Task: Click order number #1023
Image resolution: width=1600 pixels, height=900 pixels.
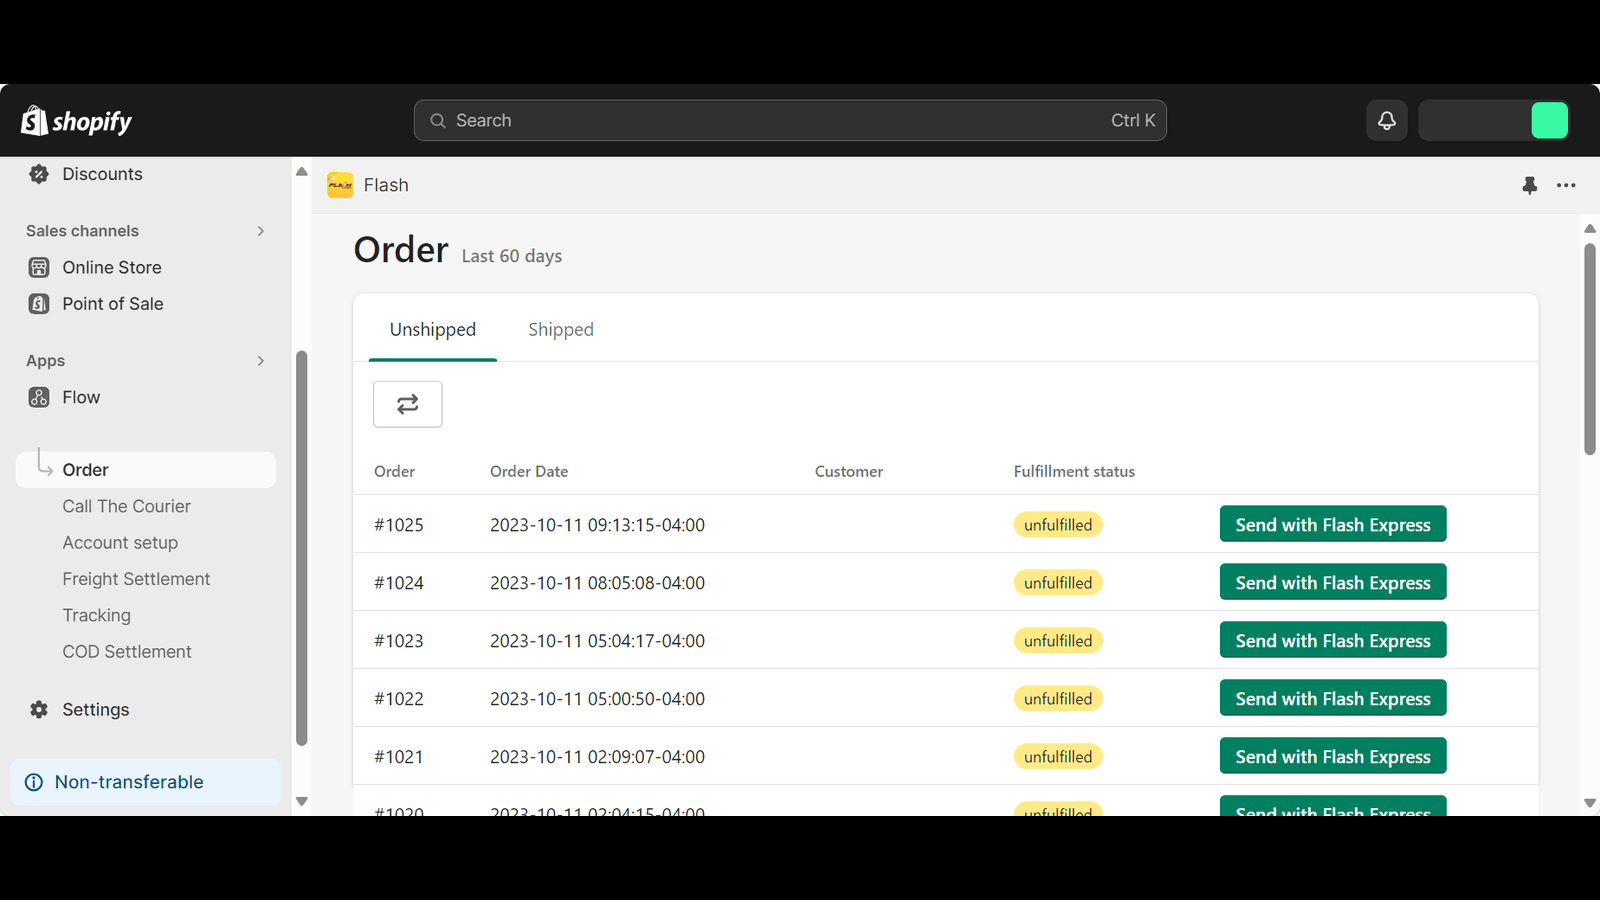Action: [399, 641]
